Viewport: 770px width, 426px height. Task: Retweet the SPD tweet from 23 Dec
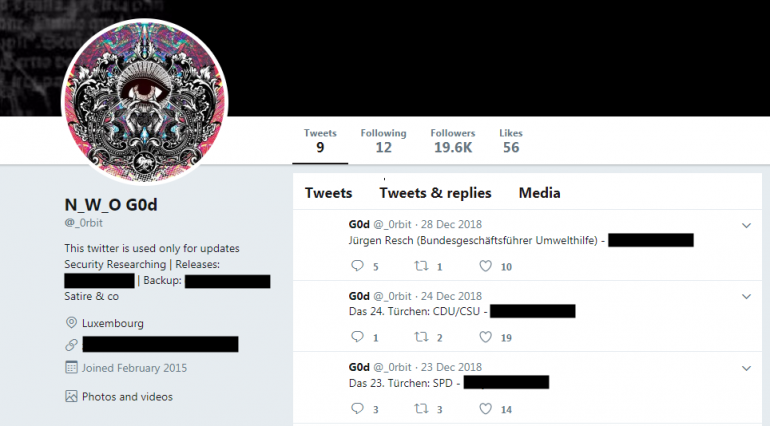[421, 408]
